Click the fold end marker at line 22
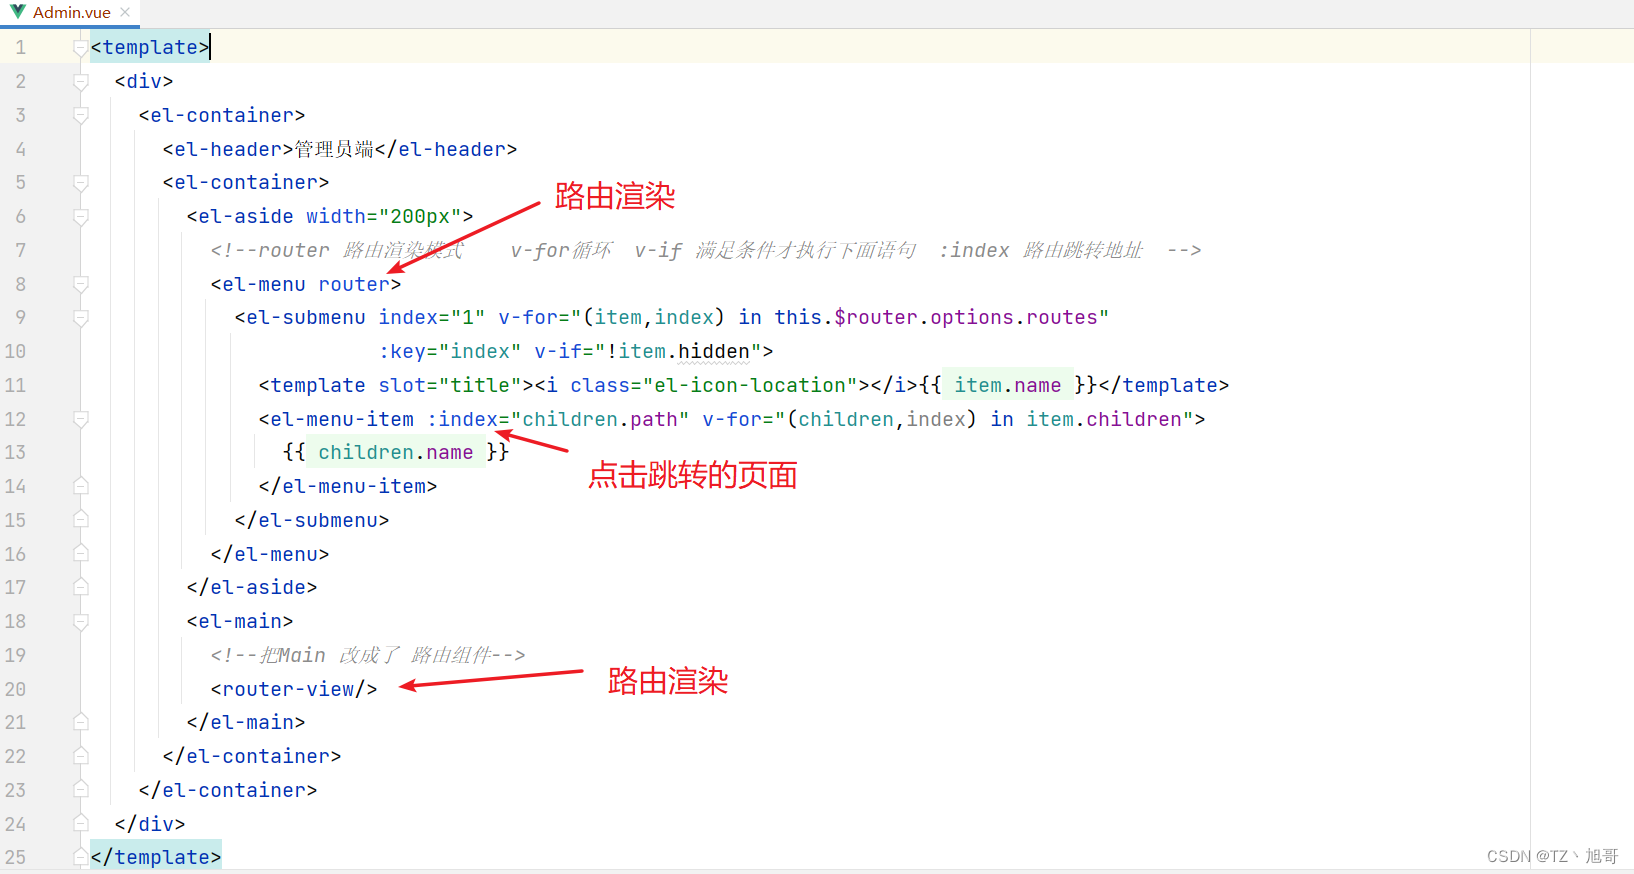The width and height of the screenshot is (1634, 874). point(81,756)
